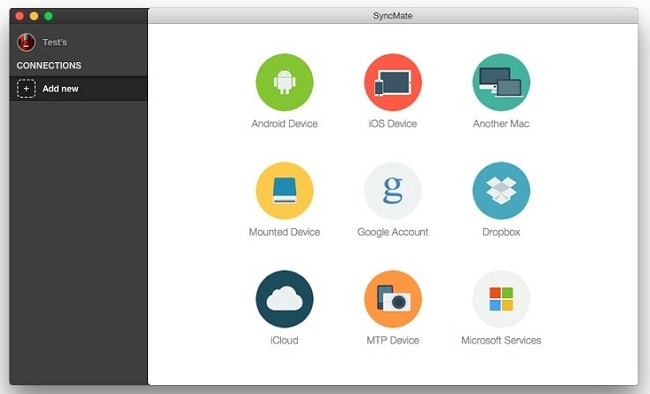Maximize the window with green button
Screen dimensions: 650x394
point(49,16)
